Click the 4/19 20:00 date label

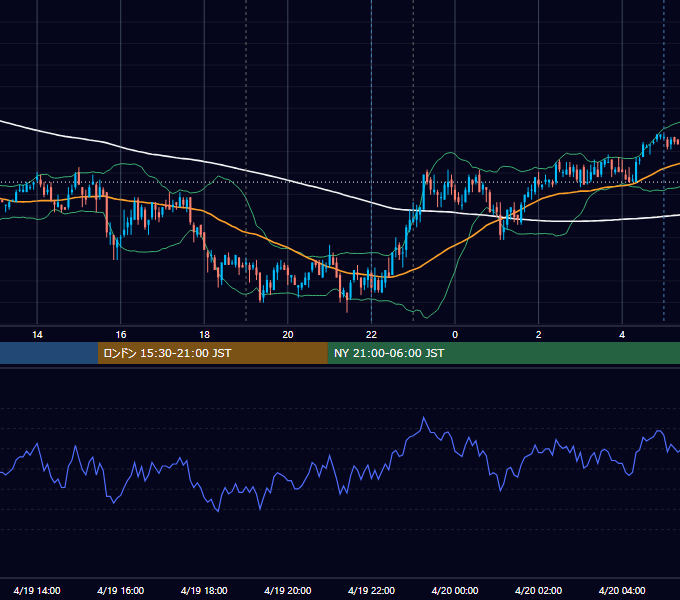click(288, 590)
